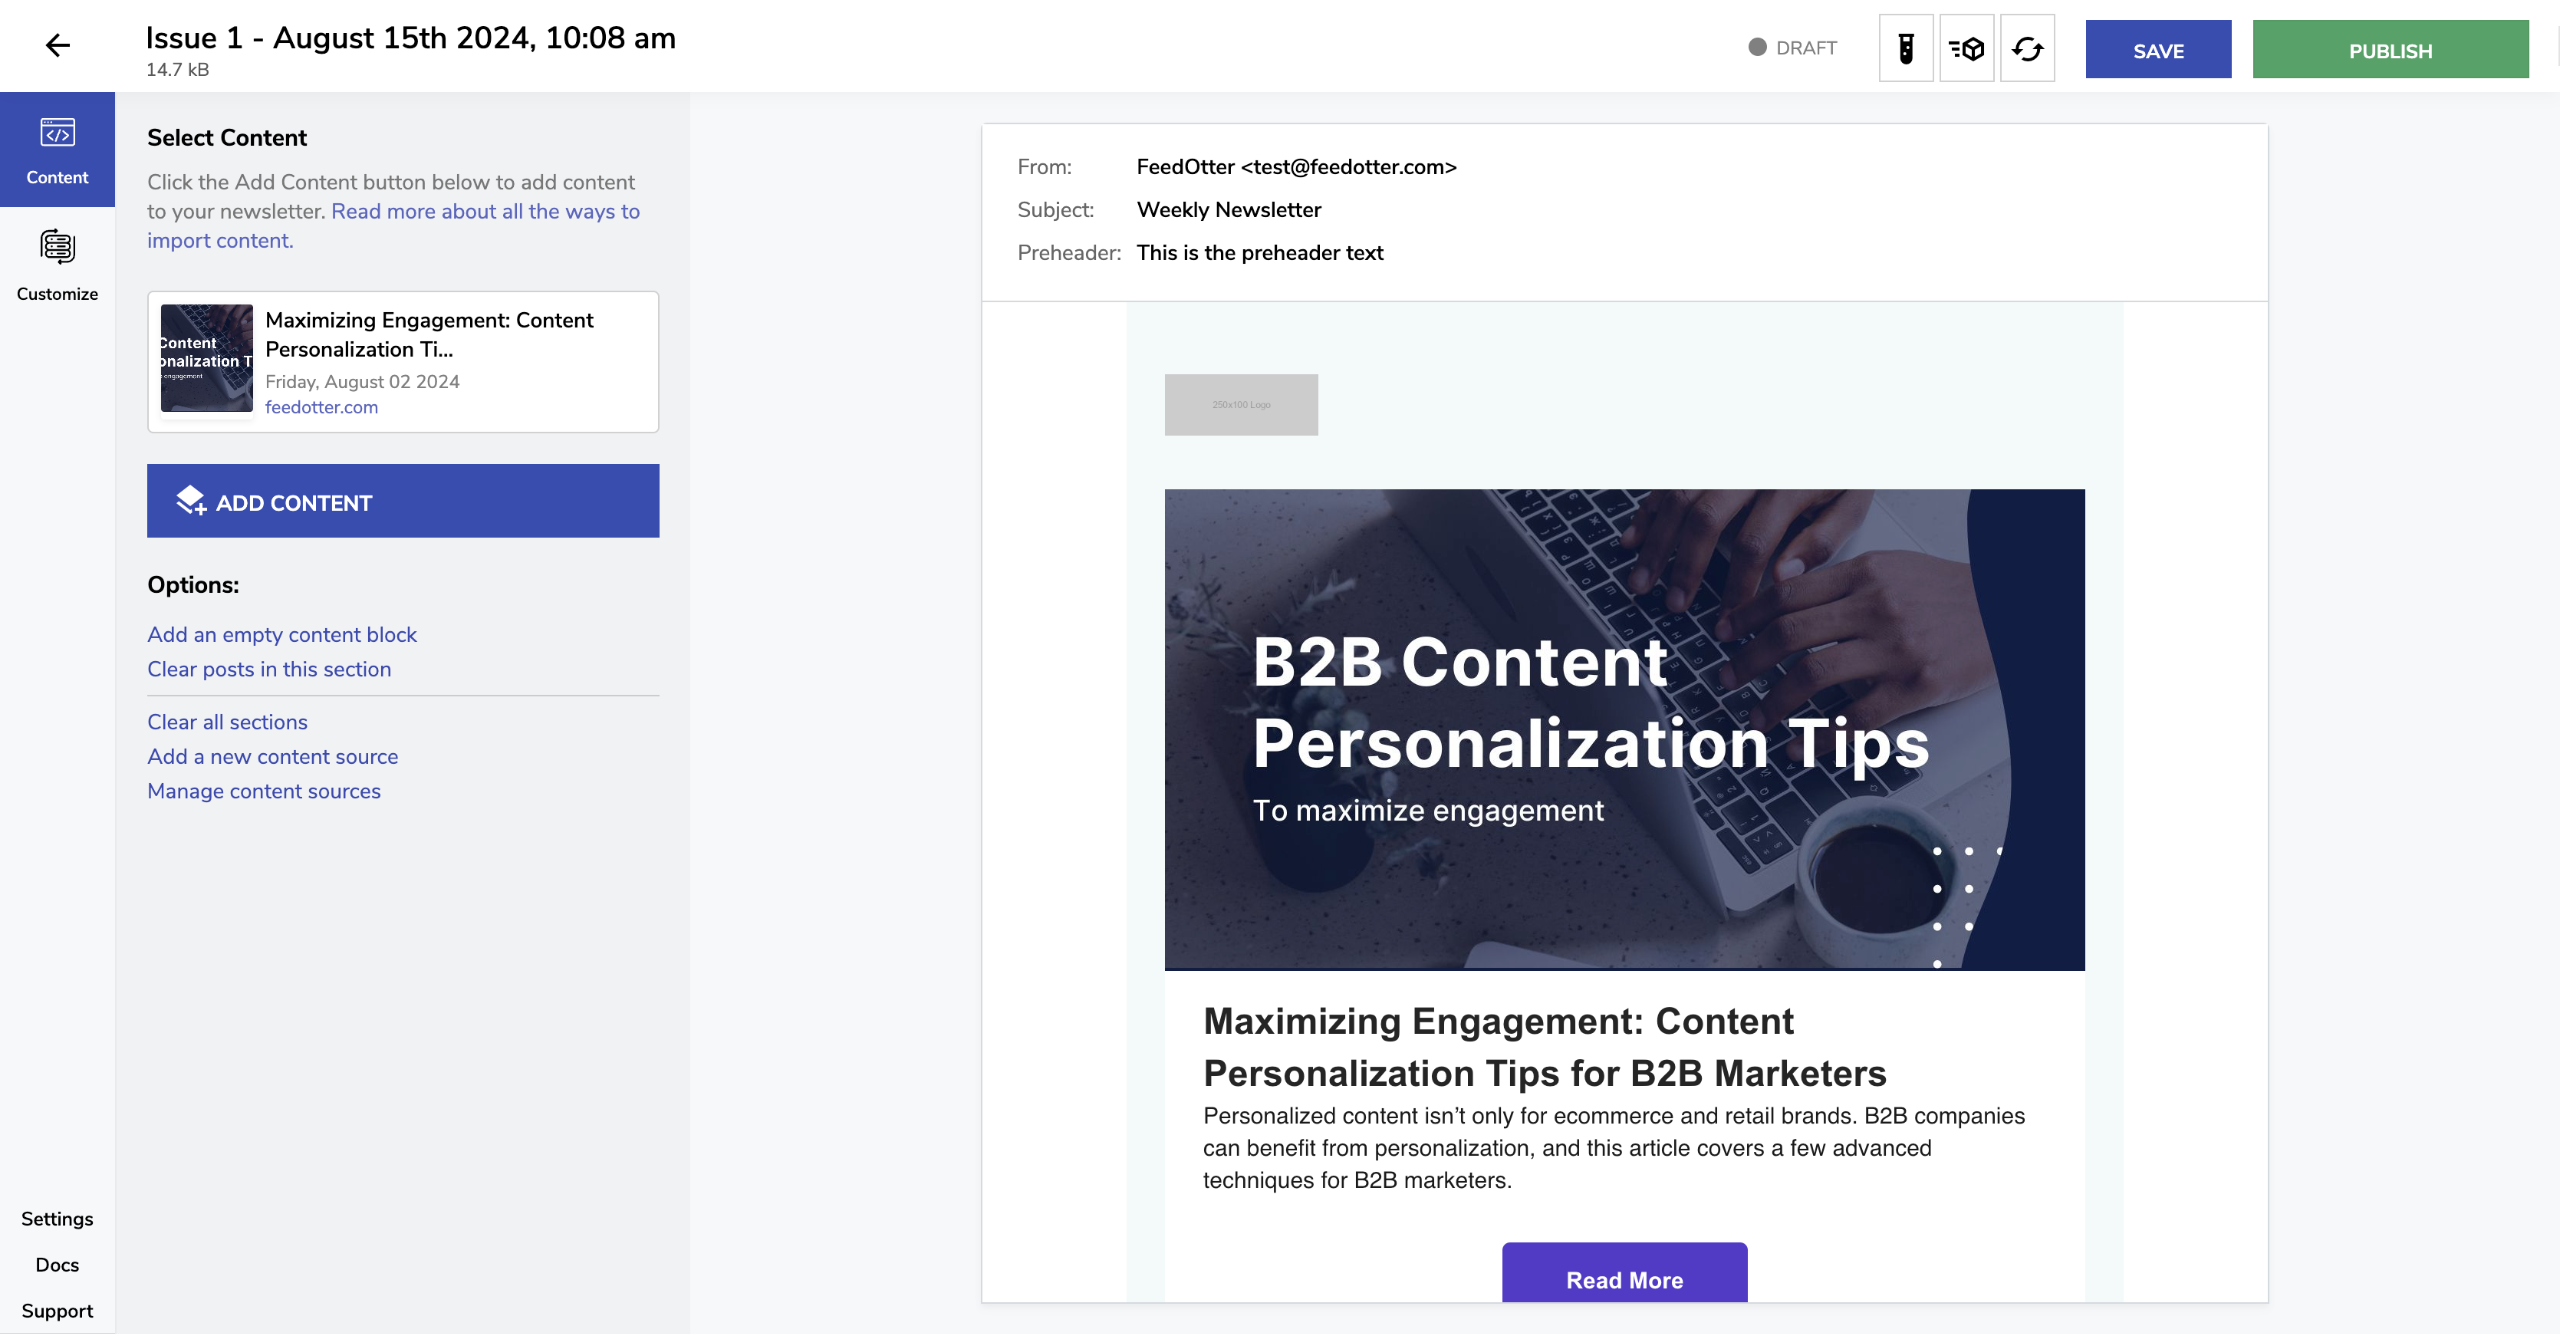Click the DRAFT status indicator
The height and width of the screenshot is (1334, 2560).
pyautogui.click(x=1792, y=48)
